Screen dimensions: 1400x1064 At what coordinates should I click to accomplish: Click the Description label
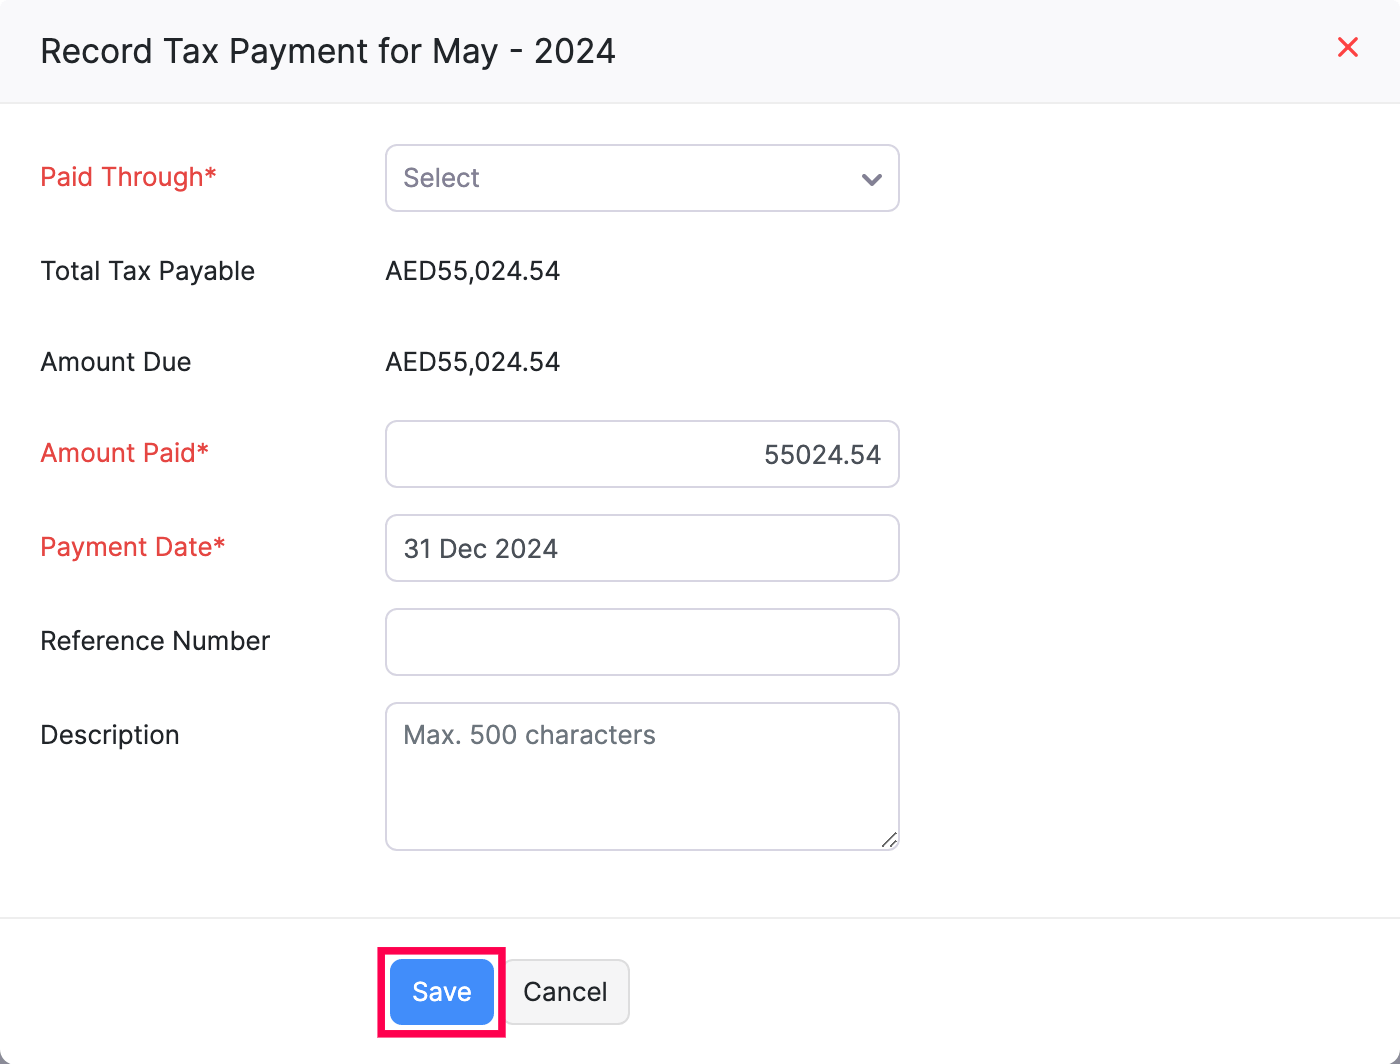coord(110,735)
